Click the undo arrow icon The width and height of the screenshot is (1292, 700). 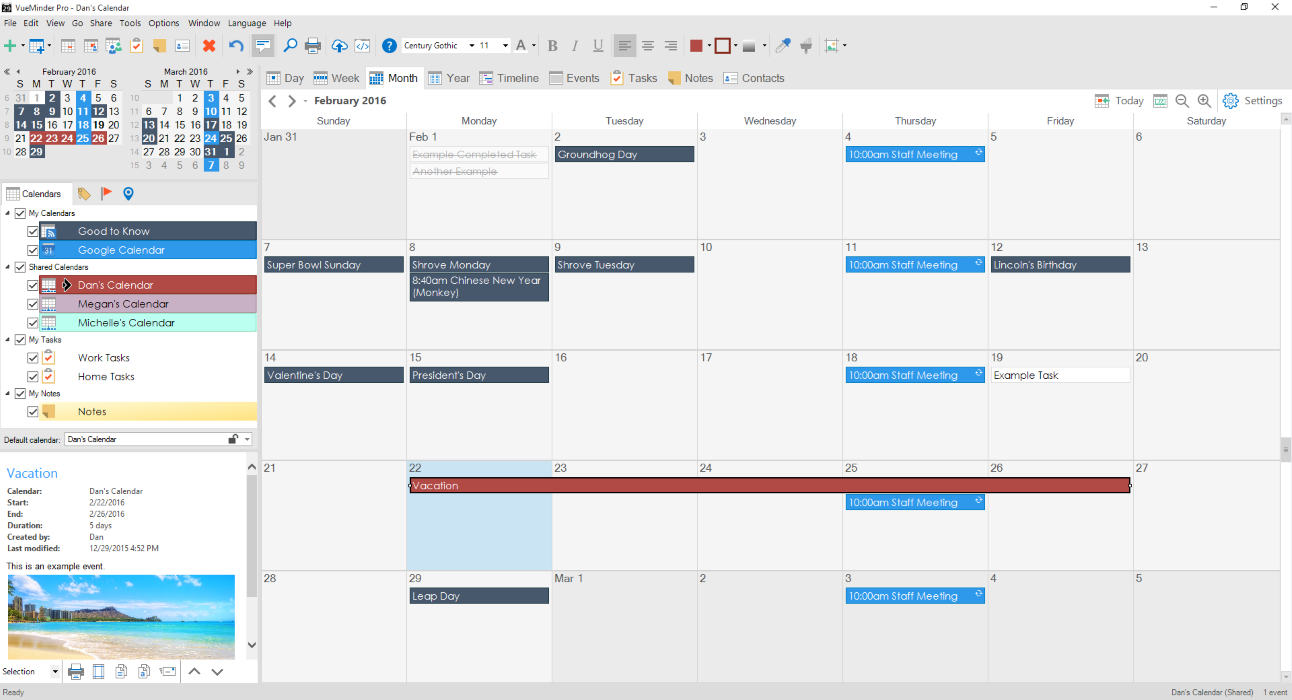click(236, 46)
